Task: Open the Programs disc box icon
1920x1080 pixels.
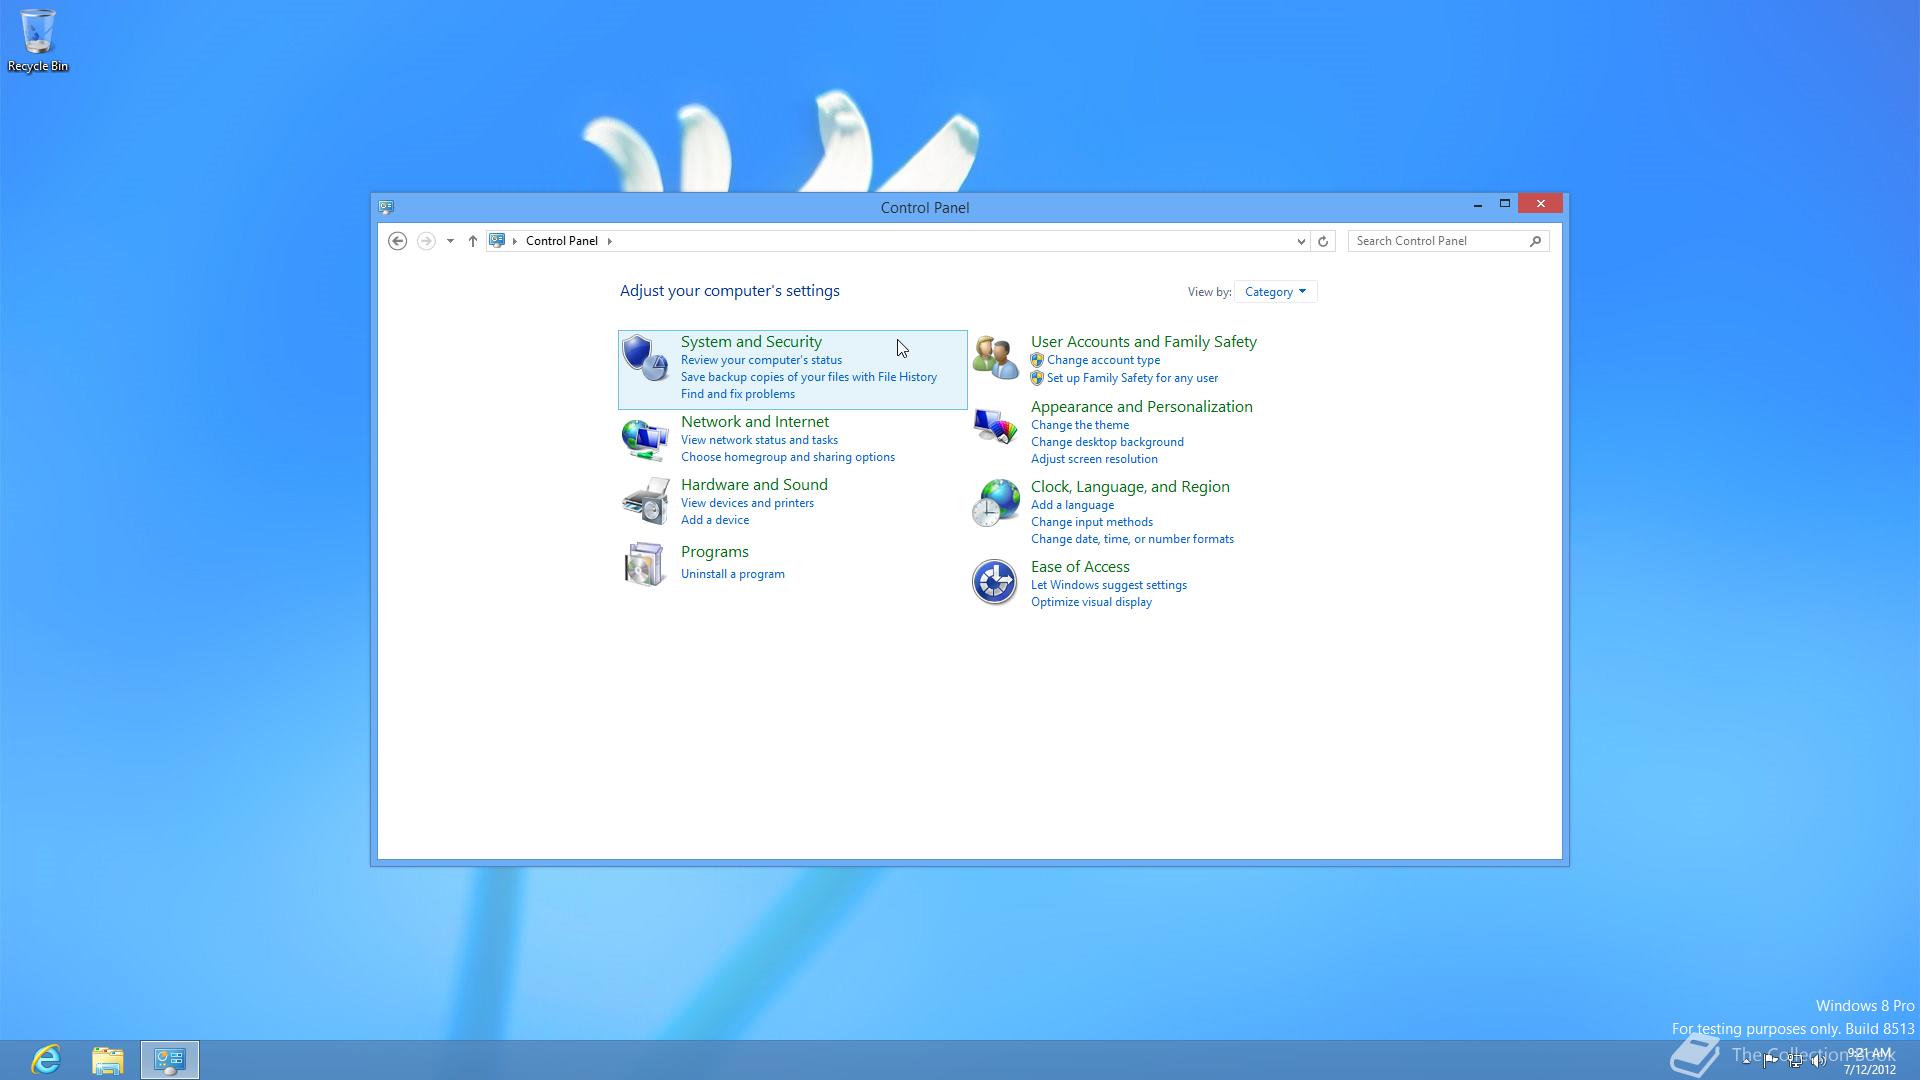Action: [645, 565]
